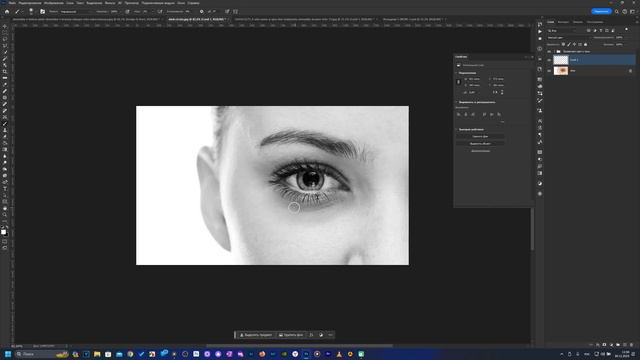This screenshot has height=360, width=640.
Task: Click the Фон layer lock icon
Action: point(631,71)
